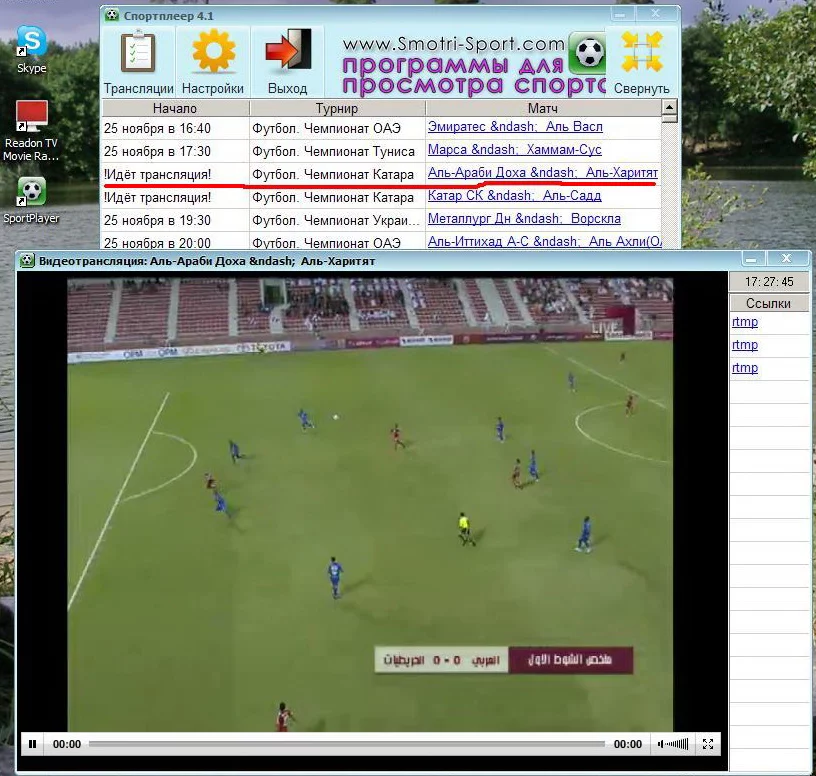Viewport: 816px width, 776px height.
Task: Open Skype desktop shortcut
Action: coord(32,49)
